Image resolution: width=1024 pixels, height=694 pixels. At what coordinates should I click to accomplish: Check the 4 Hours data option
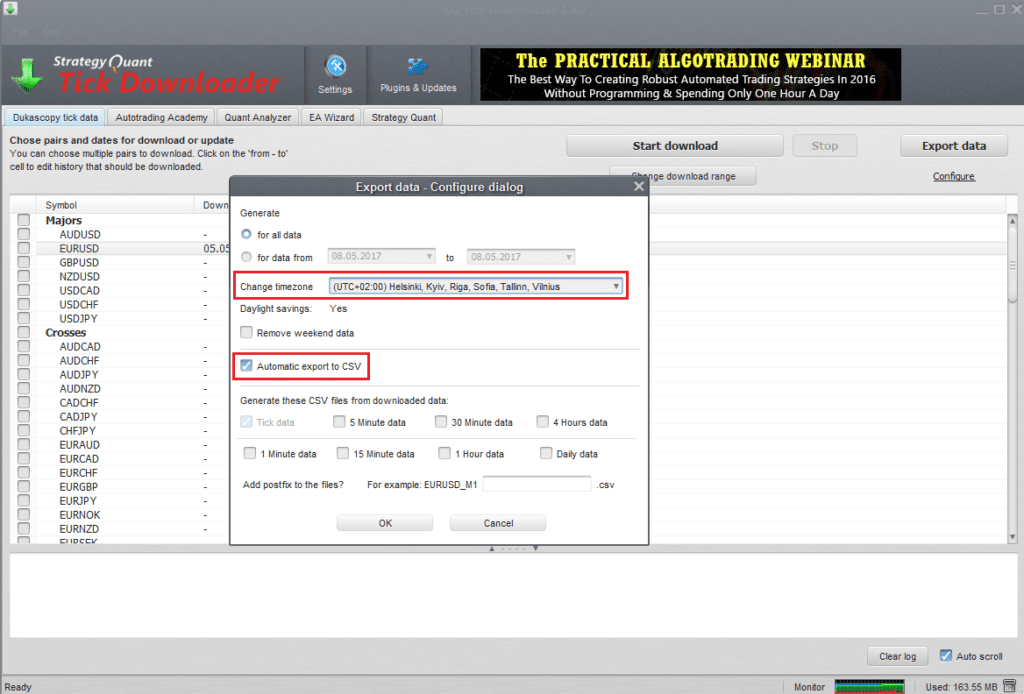[543, 422]
